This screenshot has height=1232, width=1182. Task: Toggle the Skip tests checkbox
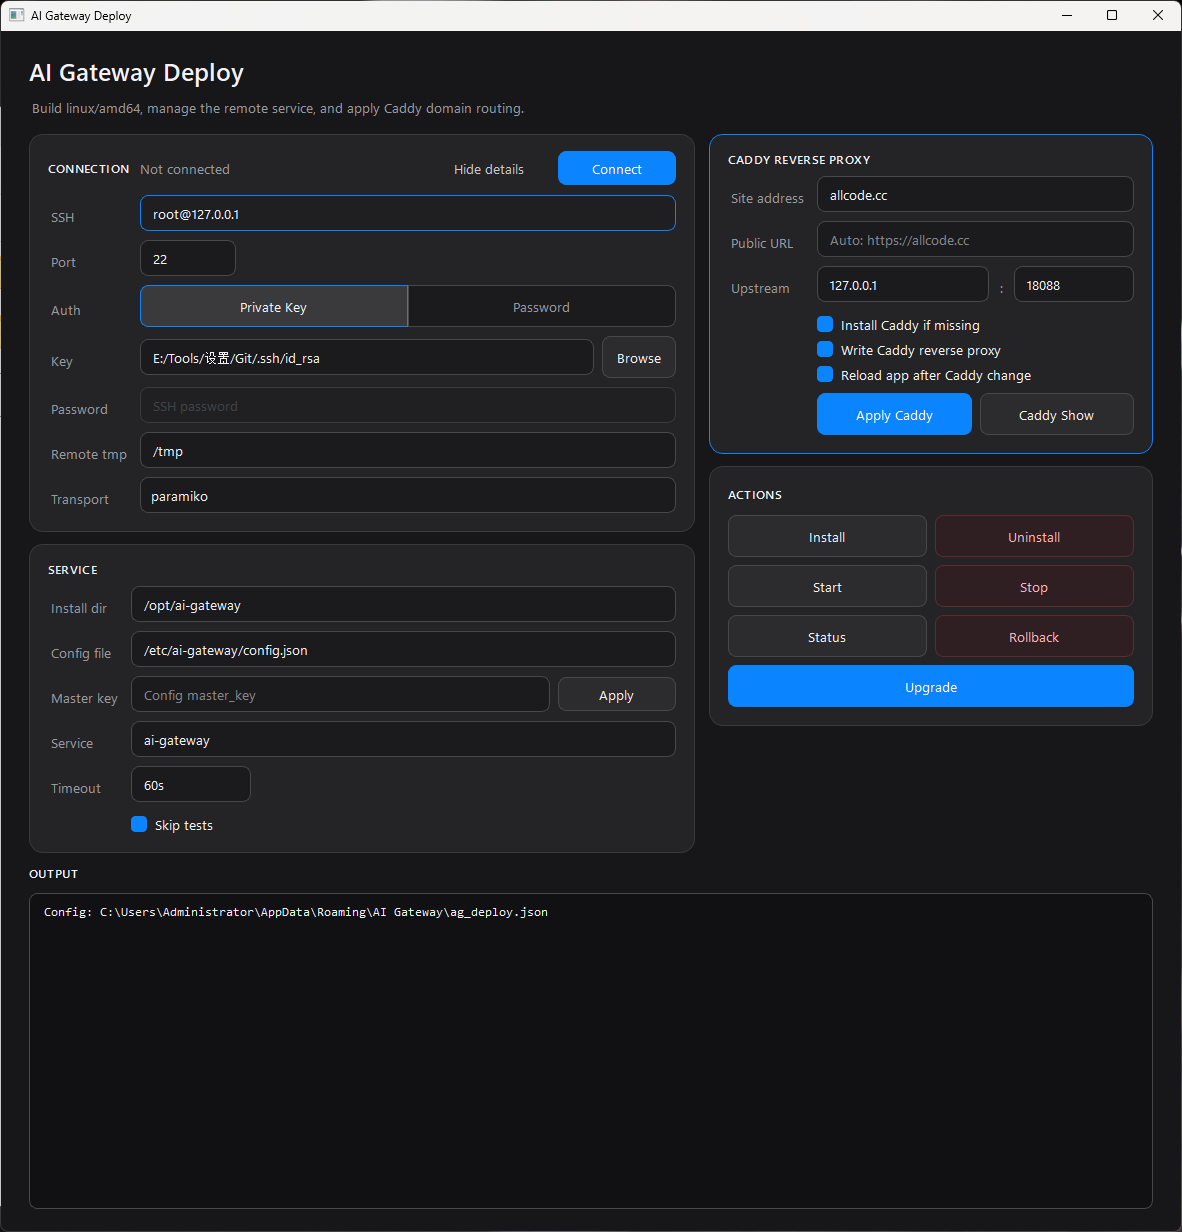(x=139, y=824)
